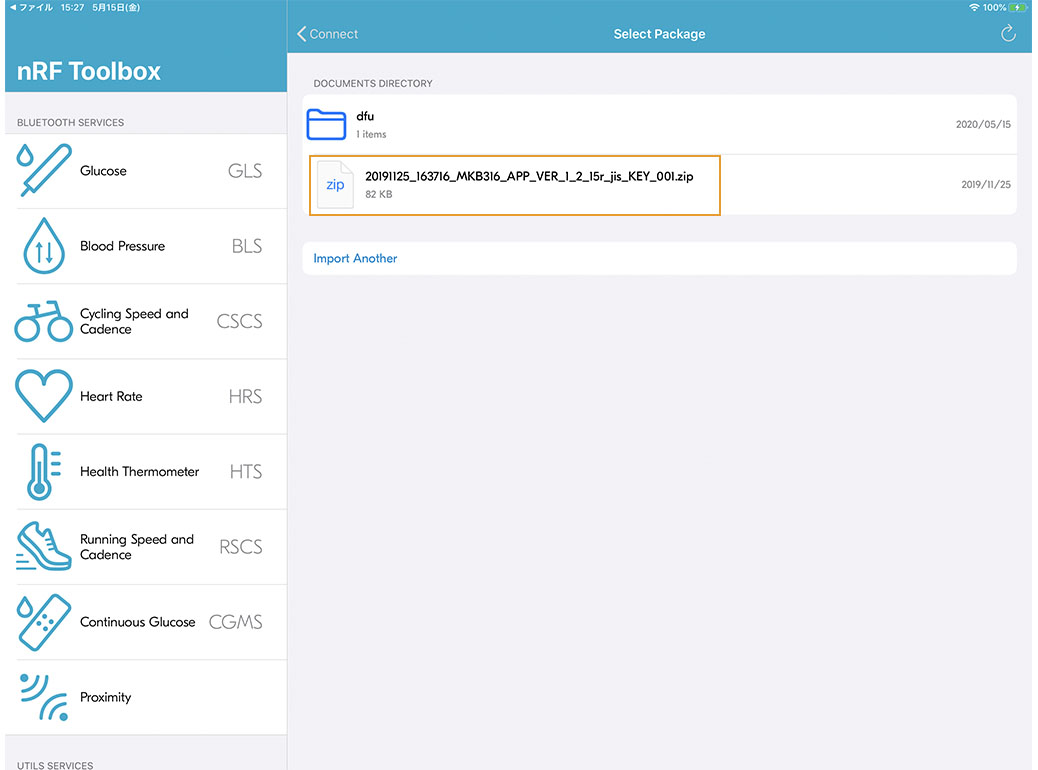Image resolution: width=1038 pixels, height=770 pixels.
Task: Open the Glucose service icon
Action: click(44, 170)
